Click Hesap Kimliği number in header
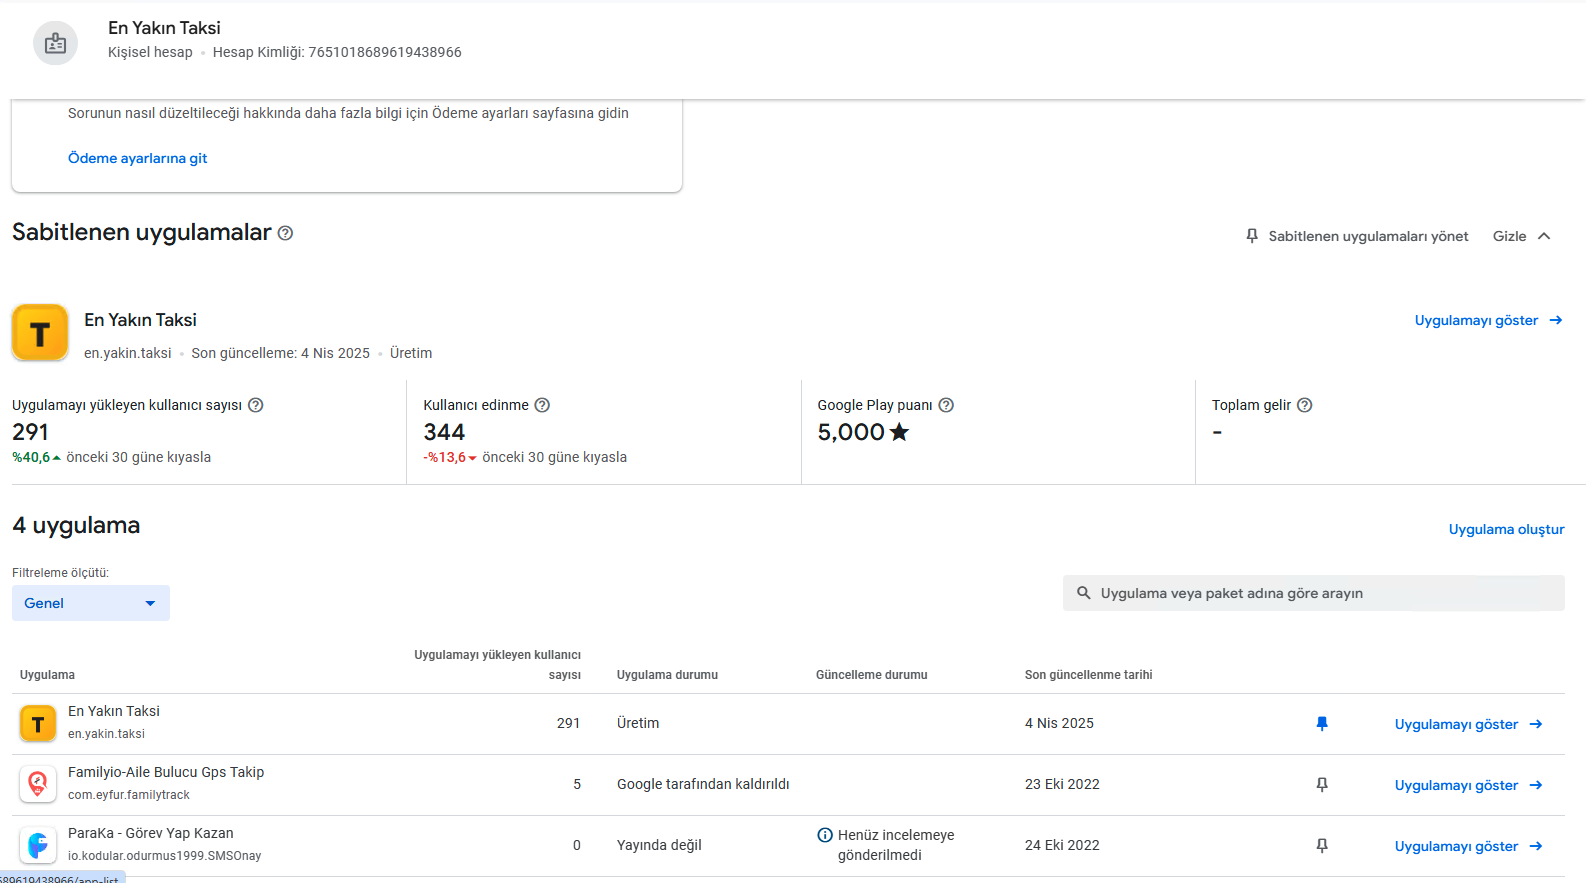 [x=385, y=52]
